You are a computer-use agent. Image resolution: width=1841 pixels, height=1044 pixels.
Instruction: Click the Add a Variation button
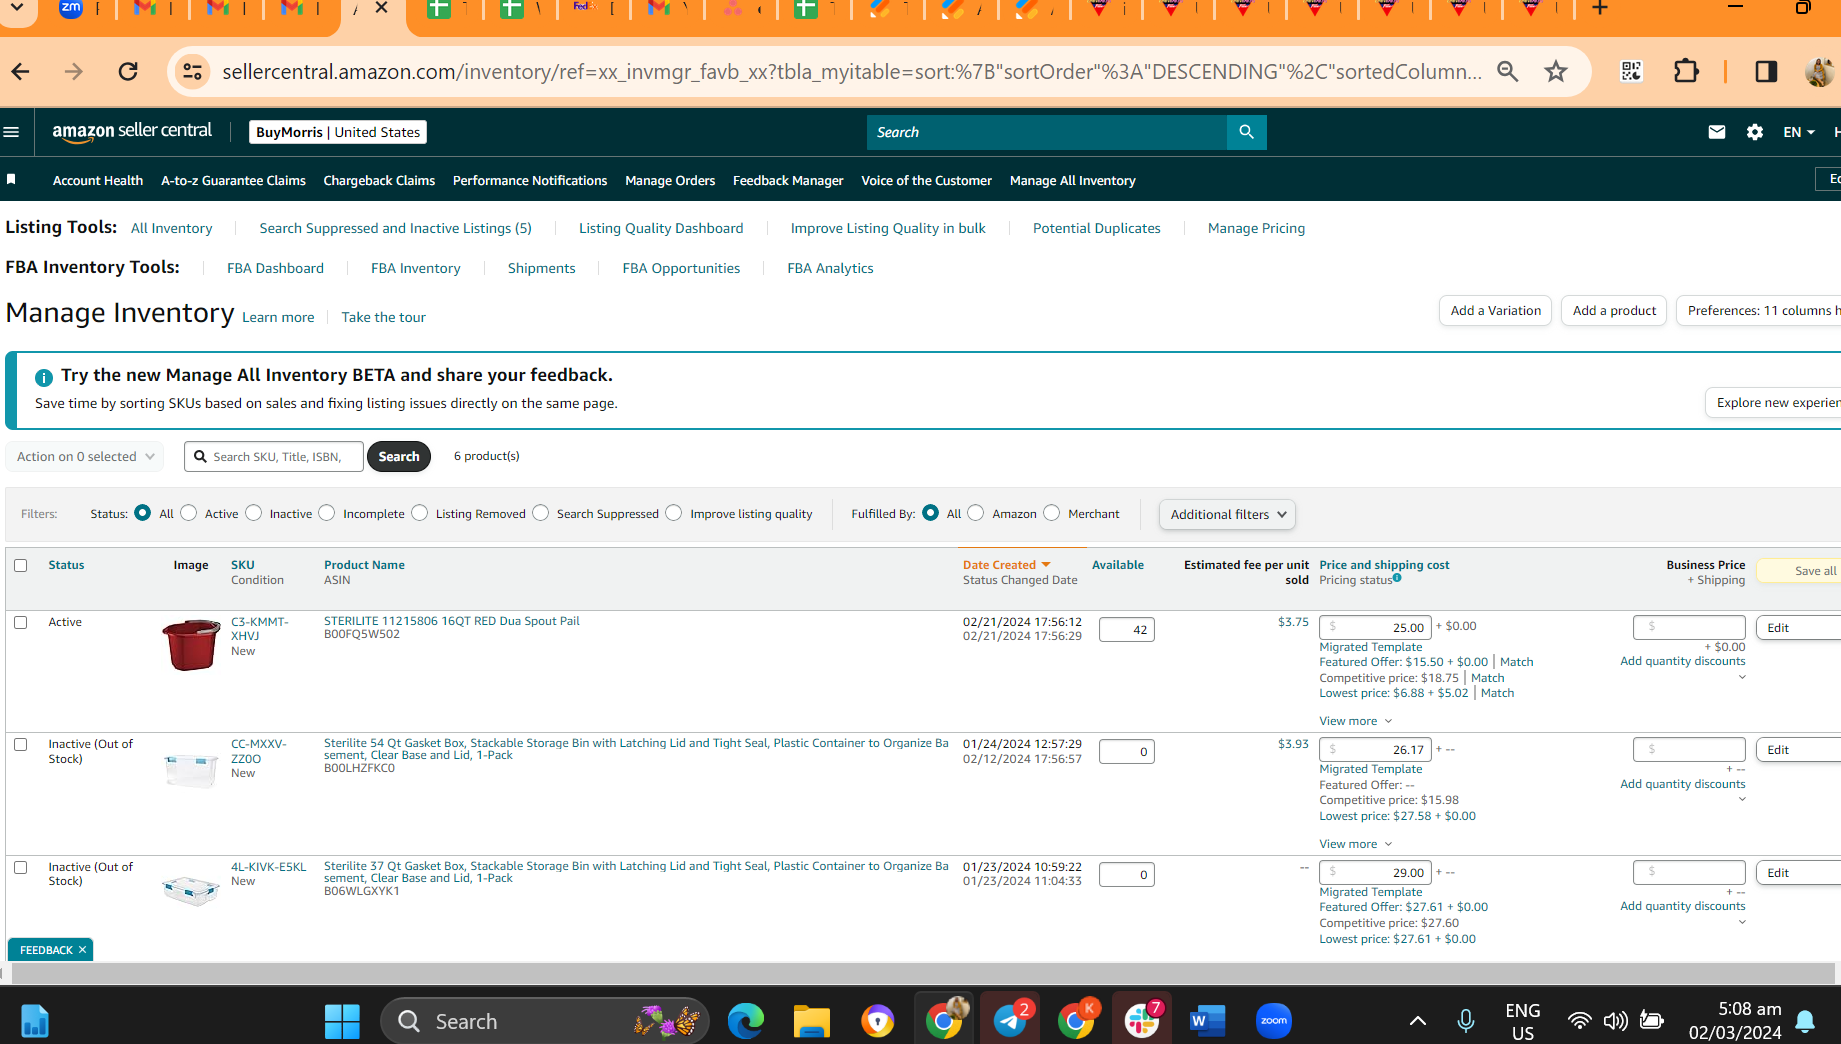pyautogui.click(x=1495, y=311)
